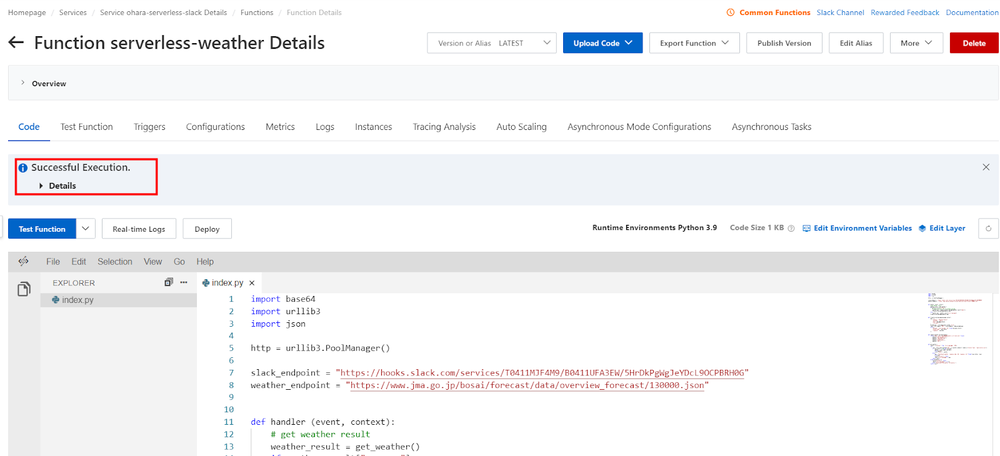Open the Selection menu in editor
This screenshot has width=1000, height=456.
pos(114,262)
